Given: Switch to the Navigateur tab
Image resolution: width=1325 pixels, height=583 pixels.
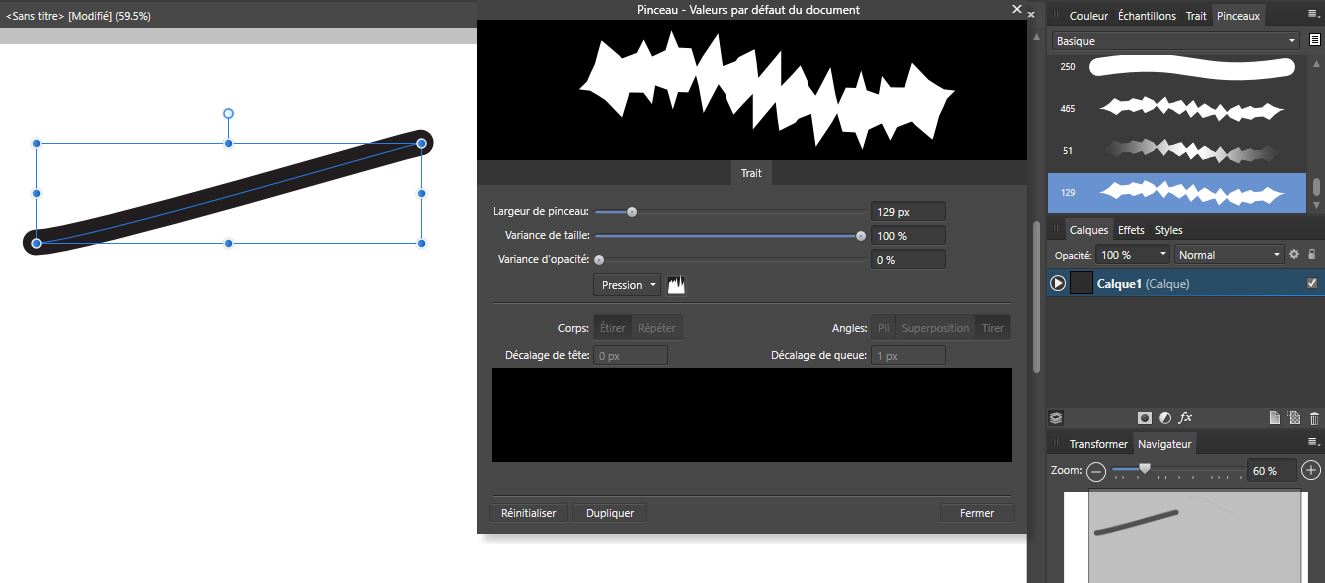Looking at the screenshot, I should (1164, 444).
